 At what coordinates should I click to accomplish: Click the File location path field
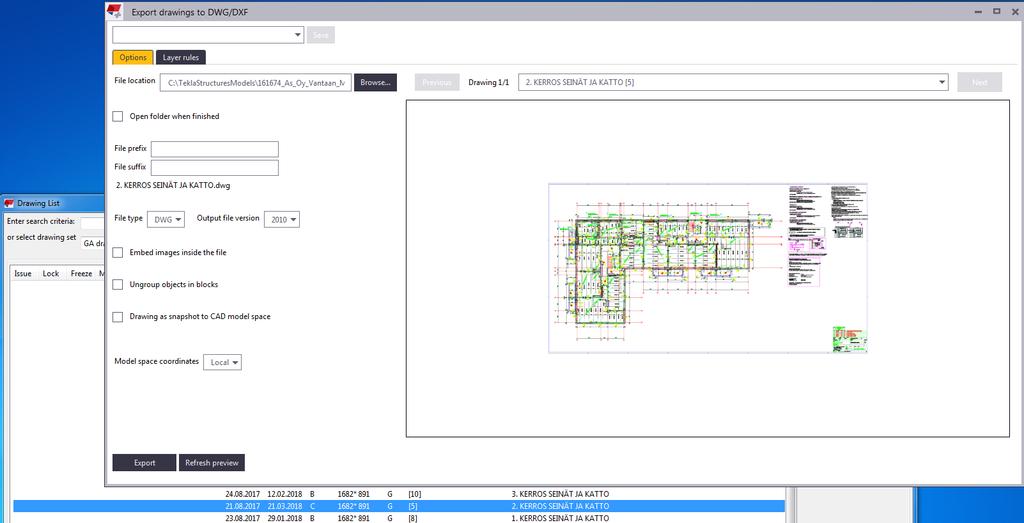256,83
